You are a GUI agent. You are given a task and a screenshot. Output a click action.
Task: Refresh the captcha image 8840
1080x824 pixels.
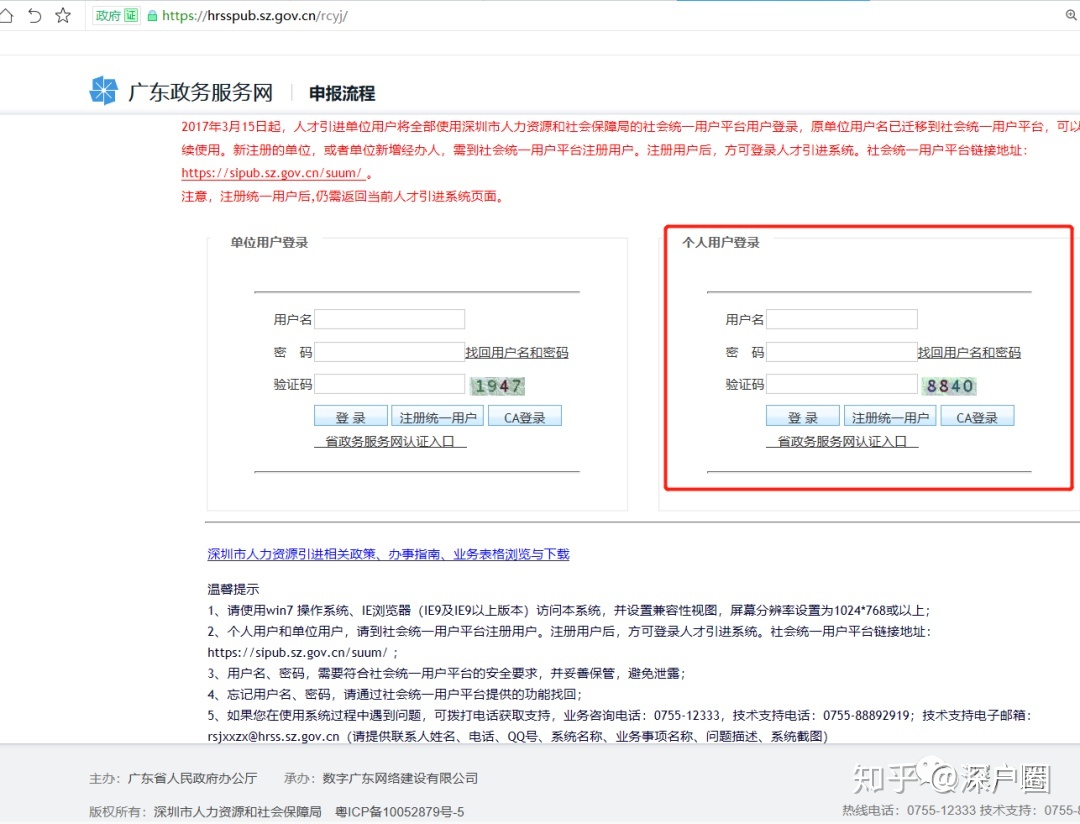pyautogui.click(x=950, y=386)
